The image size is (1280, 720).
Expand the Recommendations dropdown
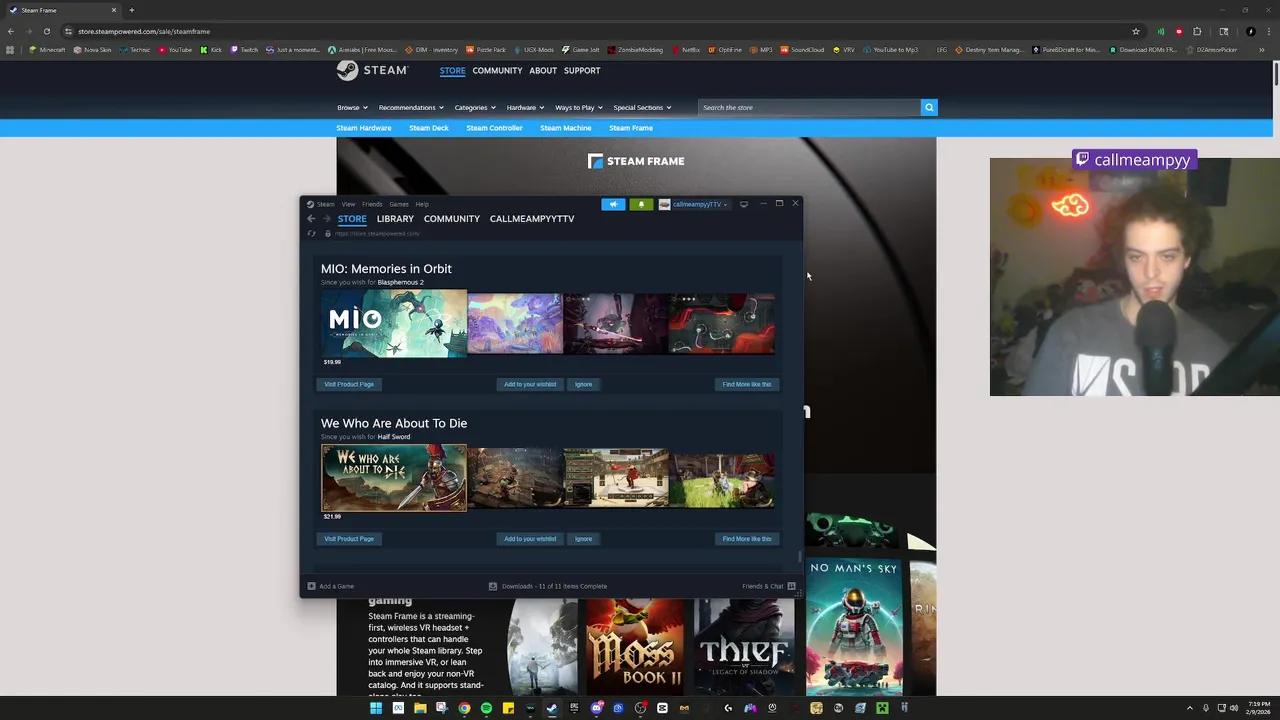click(411, 107)
